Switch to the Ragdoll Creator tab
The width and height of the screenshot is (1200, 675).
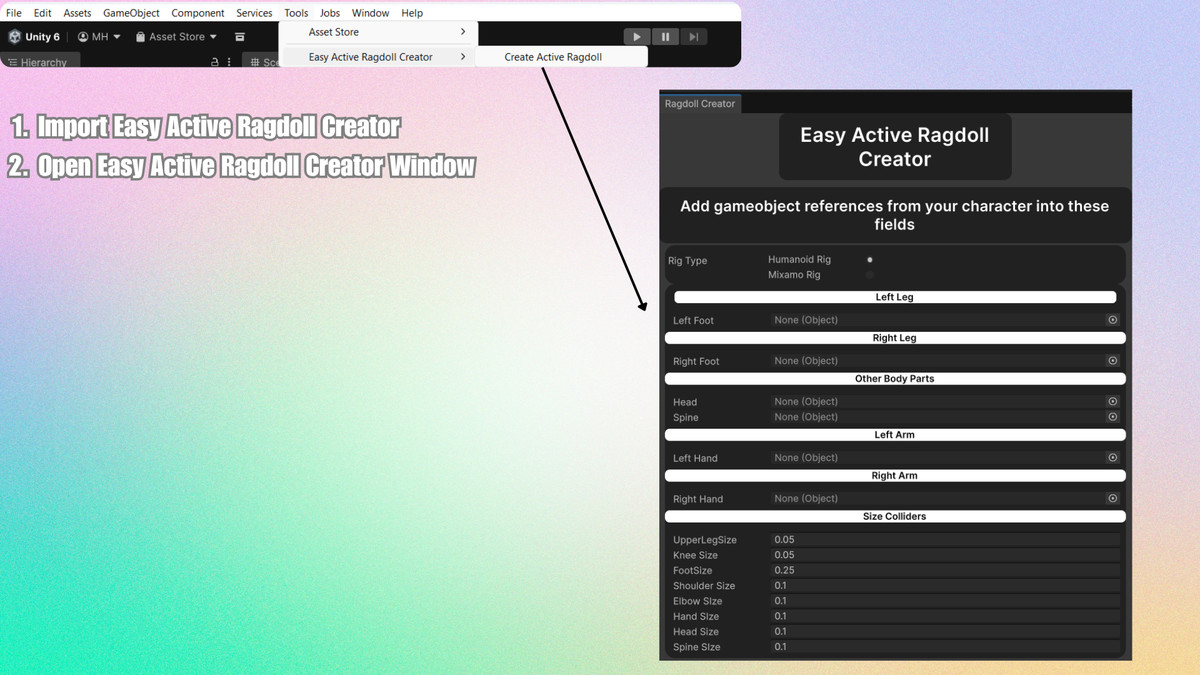click(x=699, y=103)
